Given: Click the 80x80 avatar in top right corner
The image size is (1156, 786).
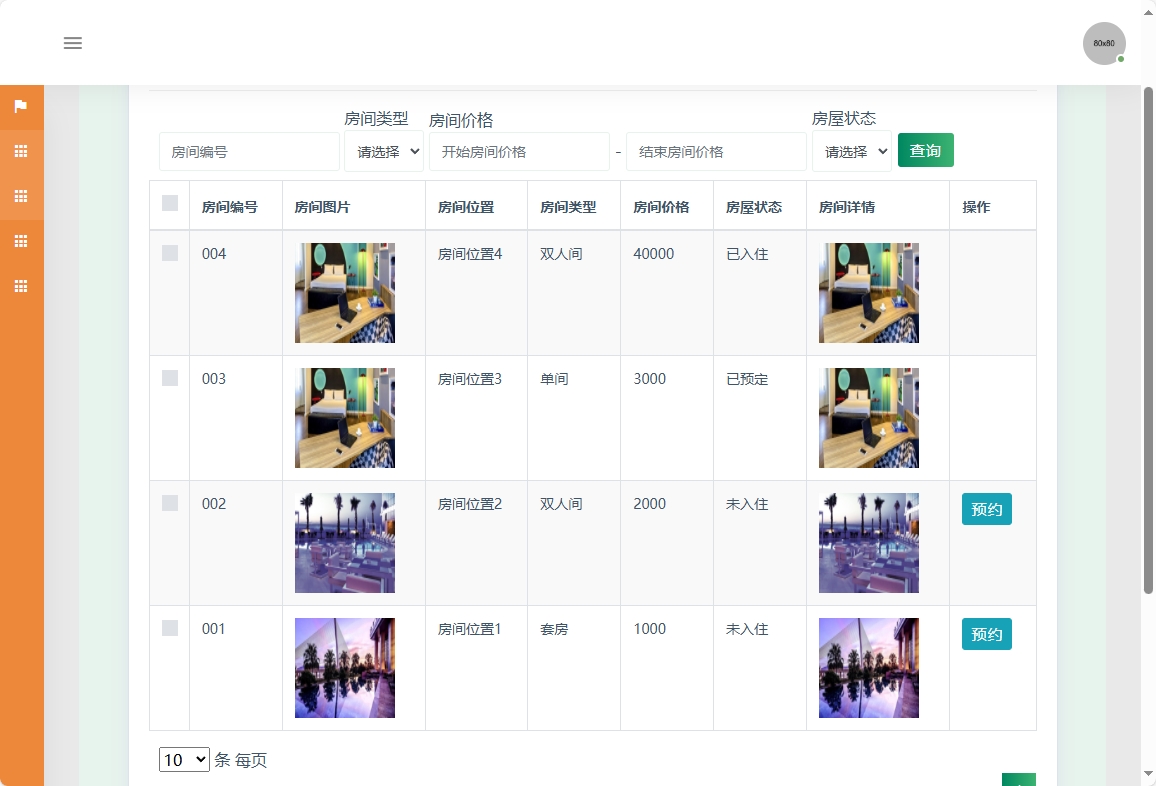Looking at the screenshot, I should (1104, 43).
